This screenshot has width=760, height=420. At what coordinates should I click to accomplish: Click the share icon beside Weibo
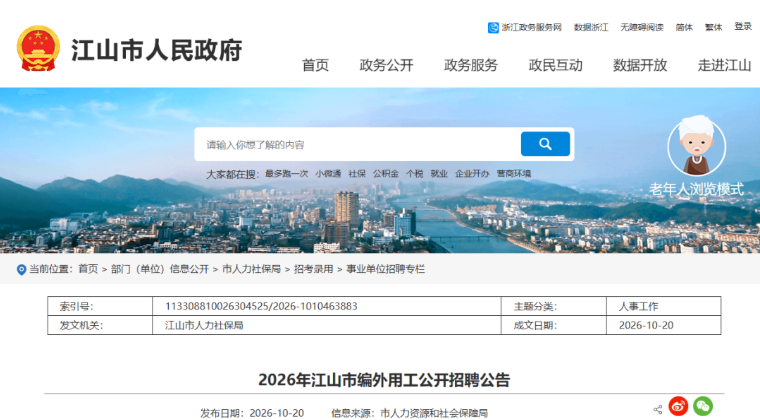point(658,409)
